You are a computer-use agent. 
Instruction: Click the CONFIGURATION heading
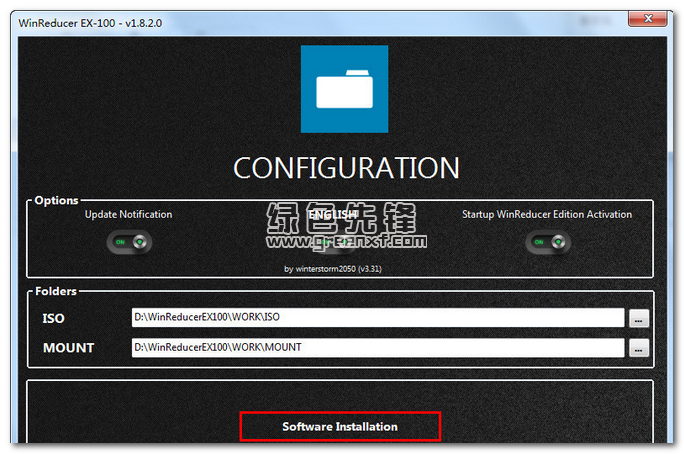tap(346, 167)
